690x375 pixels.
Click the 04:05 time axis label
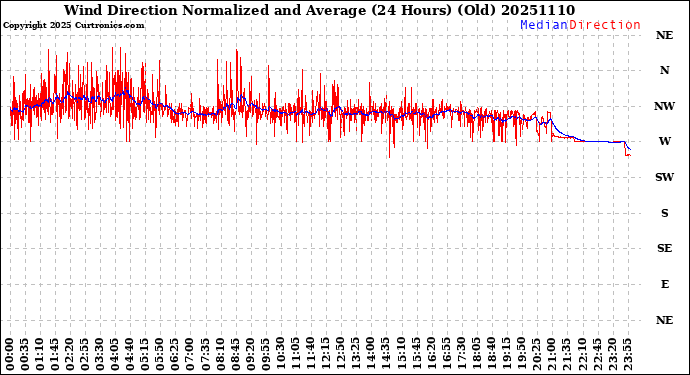pos(115,354)
